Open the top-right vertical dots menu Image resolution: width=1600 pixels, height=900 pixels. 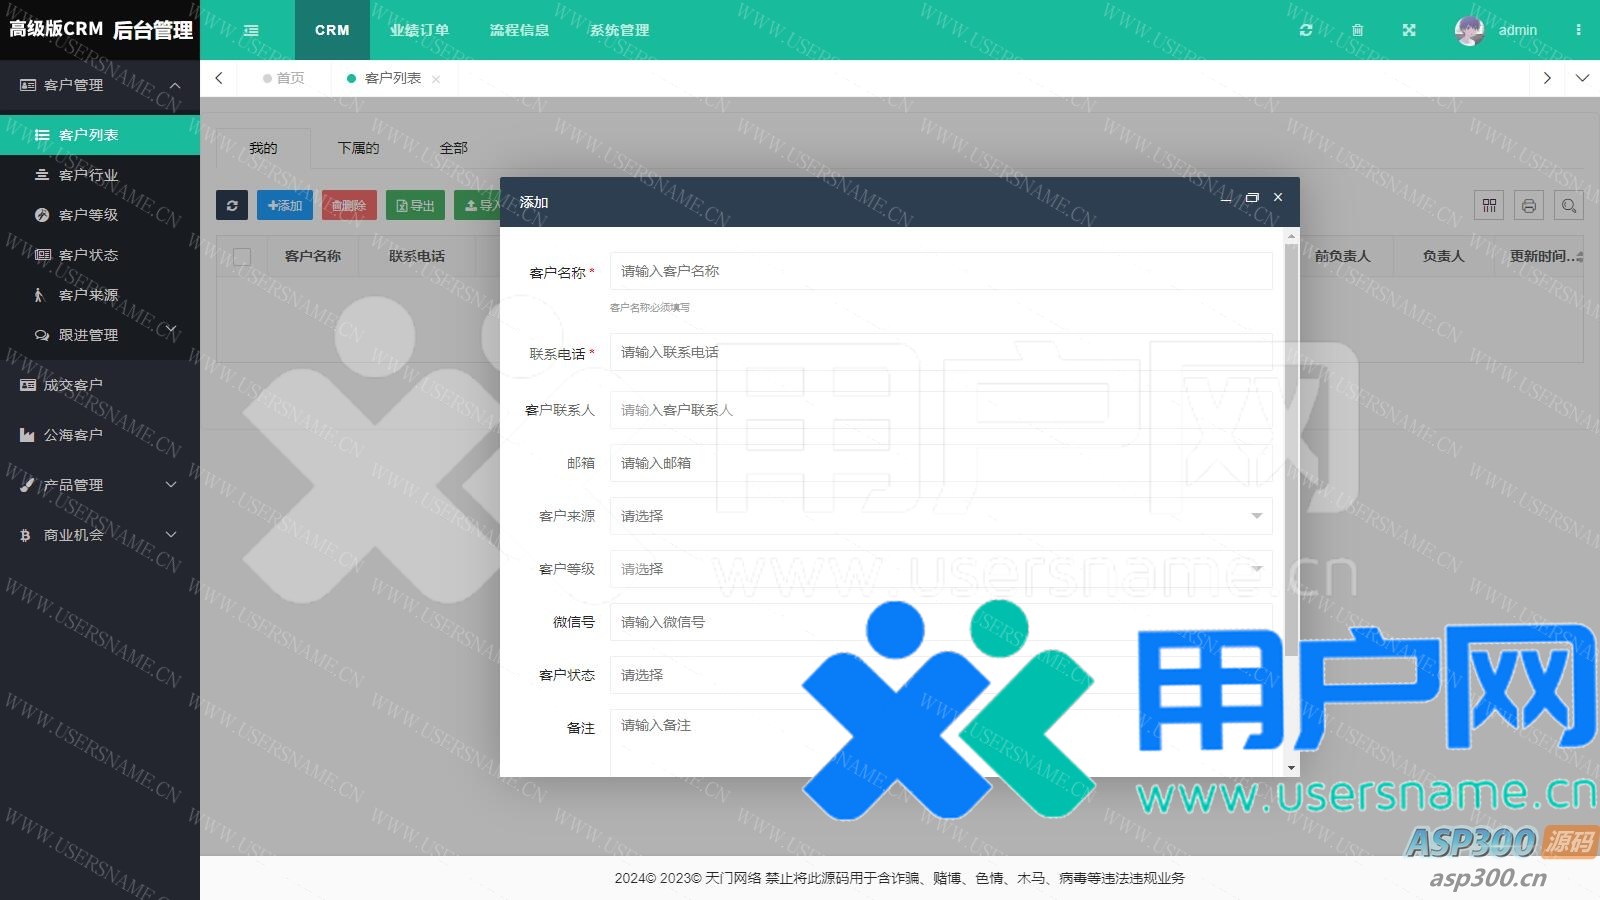[1578, 30]
